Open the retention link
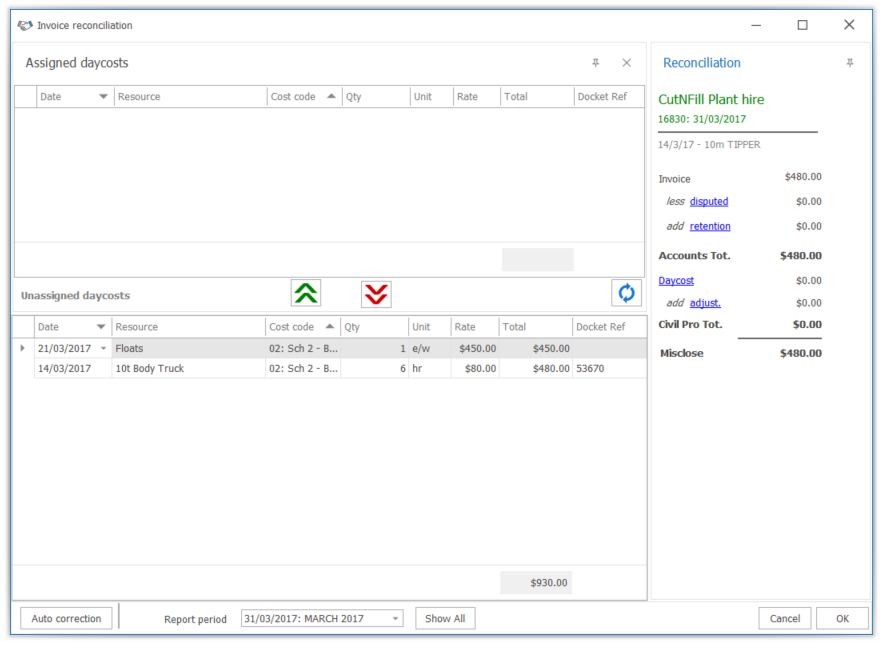Image resolution: width=886 pixels, height=648 pixels. (x=710, y=227)
